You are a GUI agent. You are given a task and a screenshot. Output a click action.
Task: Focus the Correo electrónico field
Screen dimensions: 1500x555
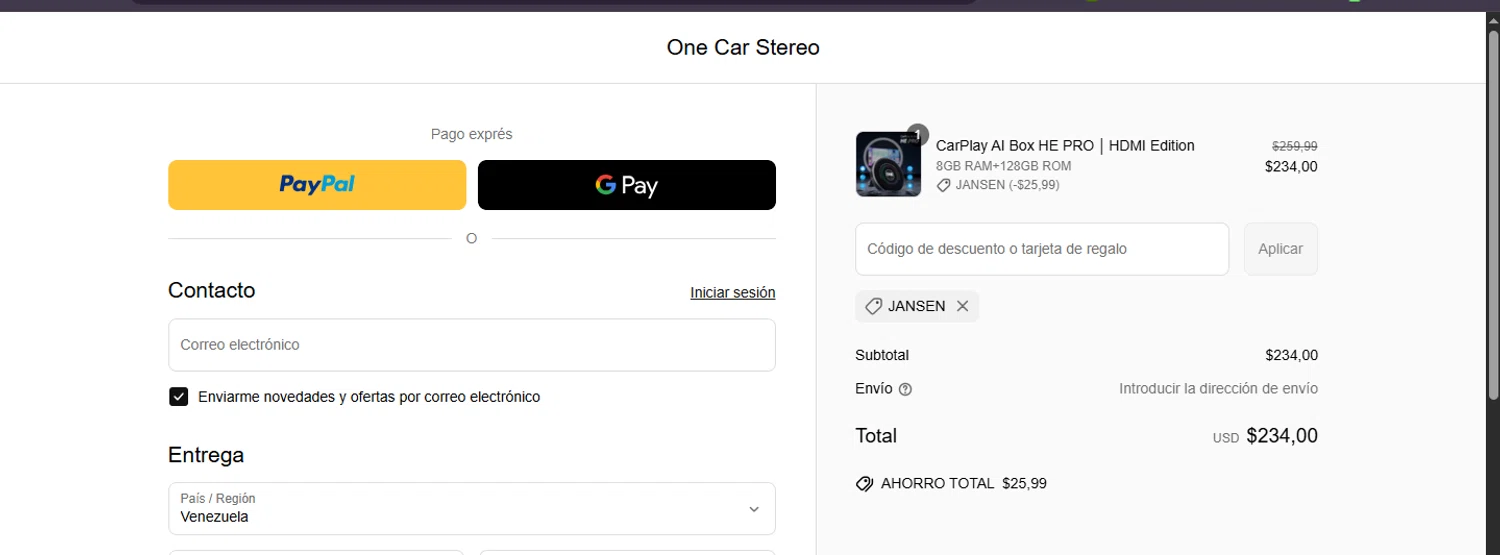(x=472, y=345)
